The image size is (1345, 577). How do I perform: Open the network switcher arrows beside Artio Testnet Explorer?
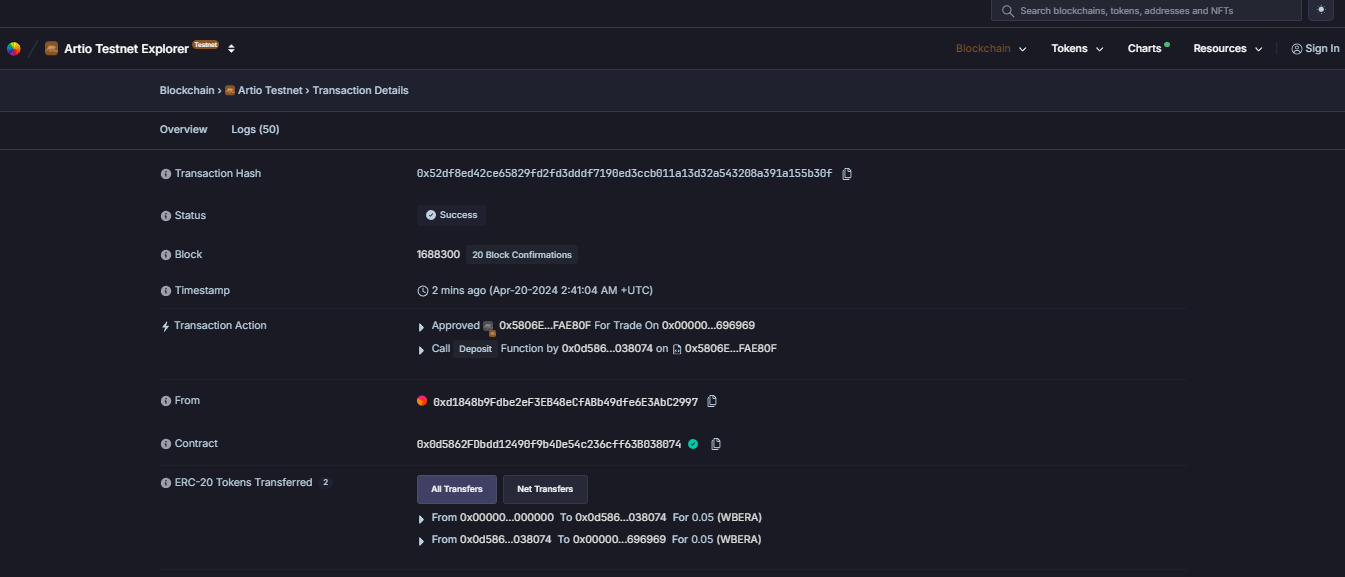click(x=231, y=48)
